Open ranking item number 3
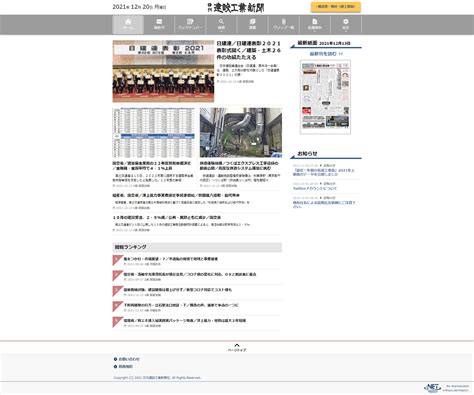The image size is (474, 395). (178, 290)
